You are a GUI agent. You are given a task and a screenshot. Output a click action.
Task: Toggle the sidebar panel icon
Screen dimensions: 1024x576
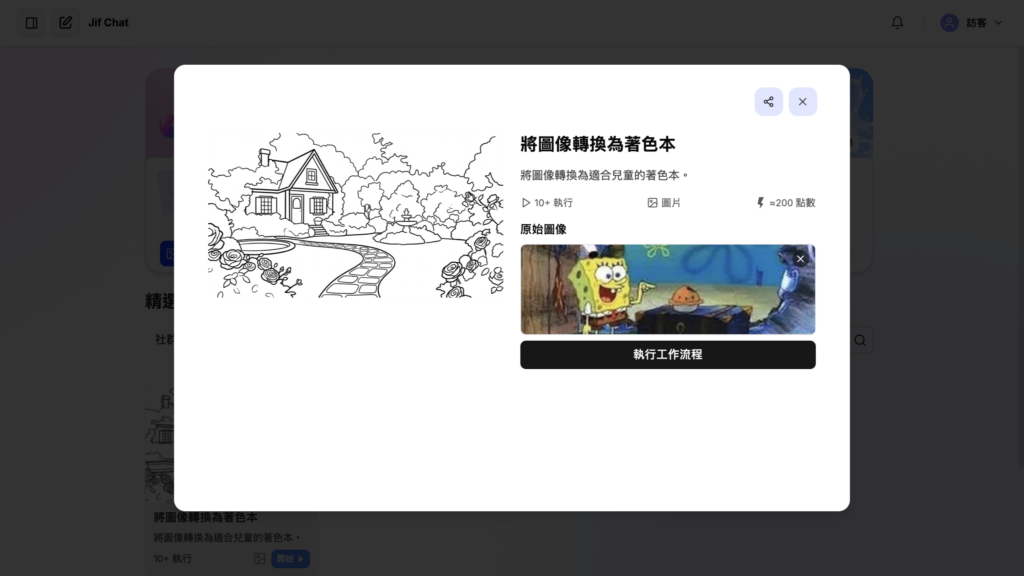pos(31,23)
